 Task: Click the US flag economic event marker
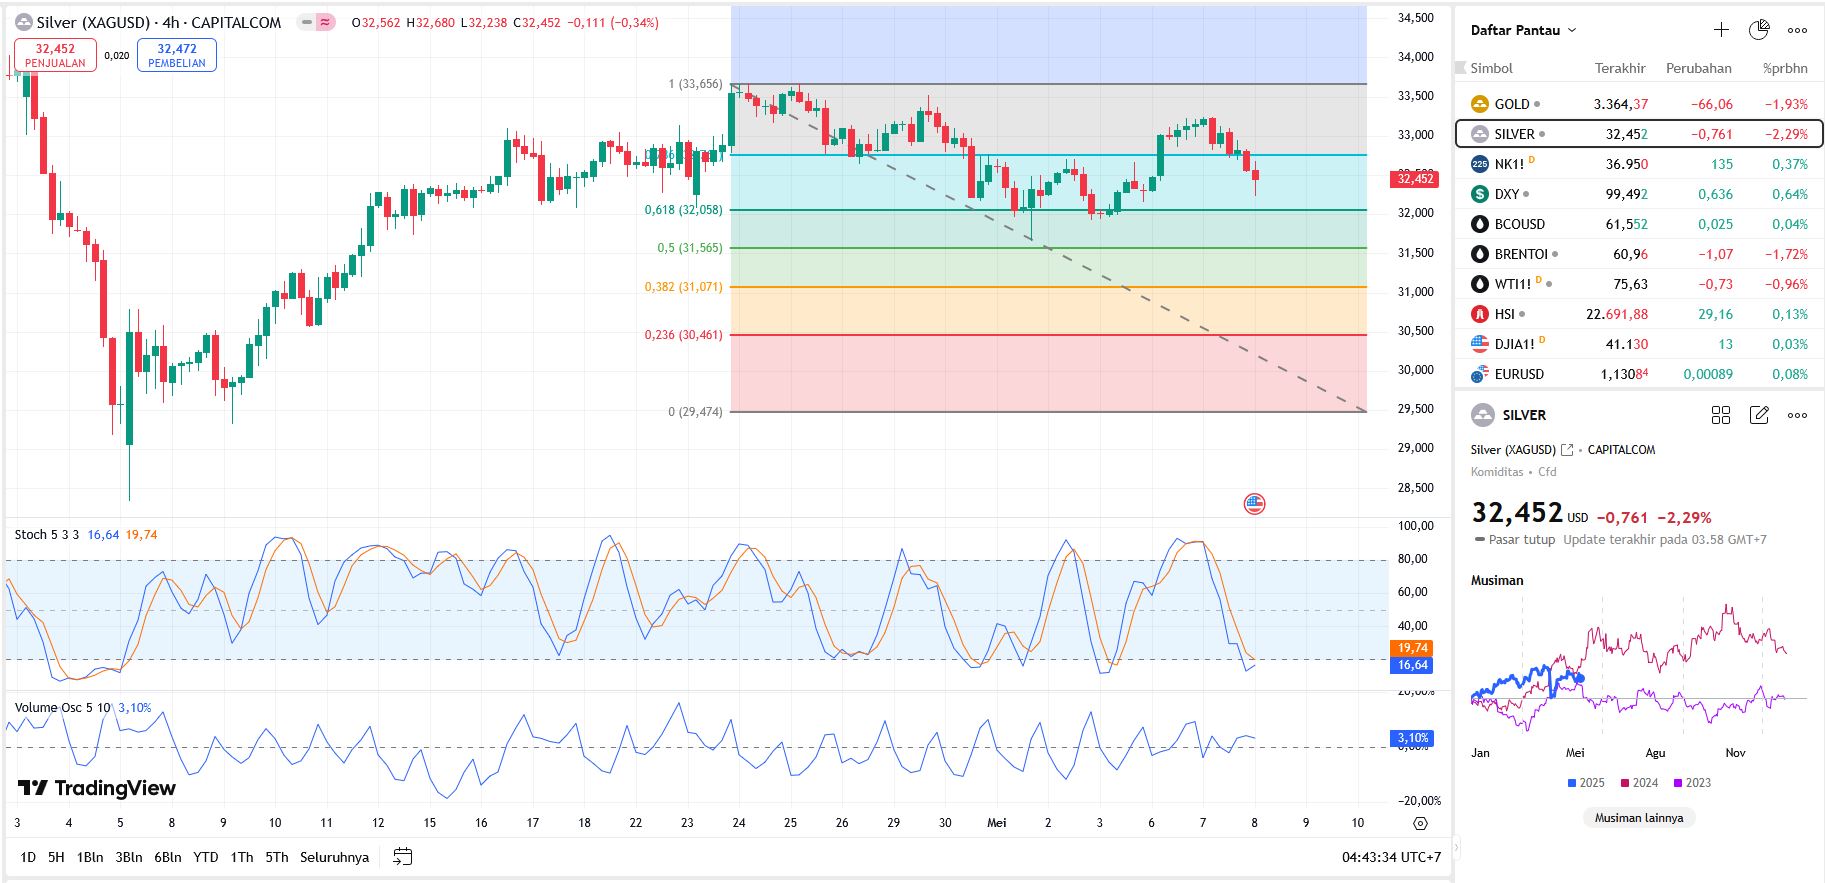point(1254,504)
